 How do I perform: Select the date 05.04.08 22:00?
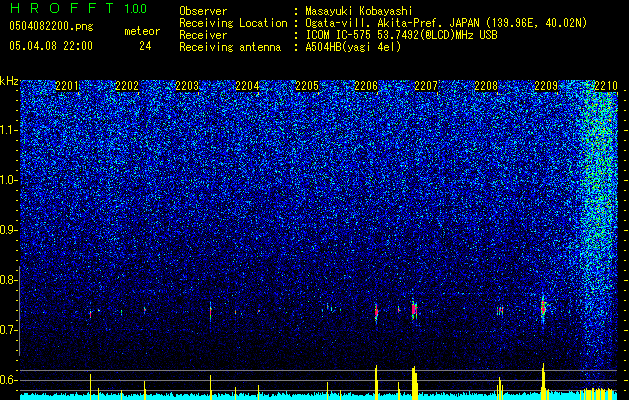[x=51, y=46]
